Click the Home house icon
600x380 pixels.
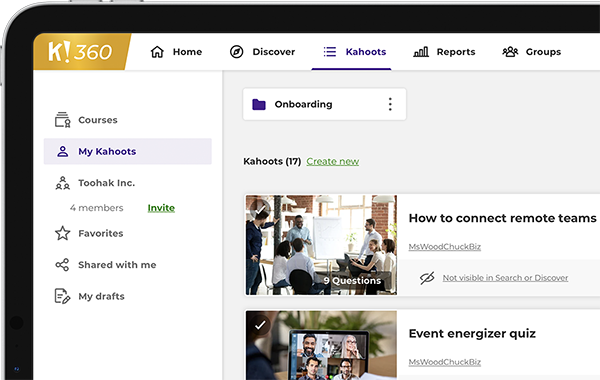[157, 52]
